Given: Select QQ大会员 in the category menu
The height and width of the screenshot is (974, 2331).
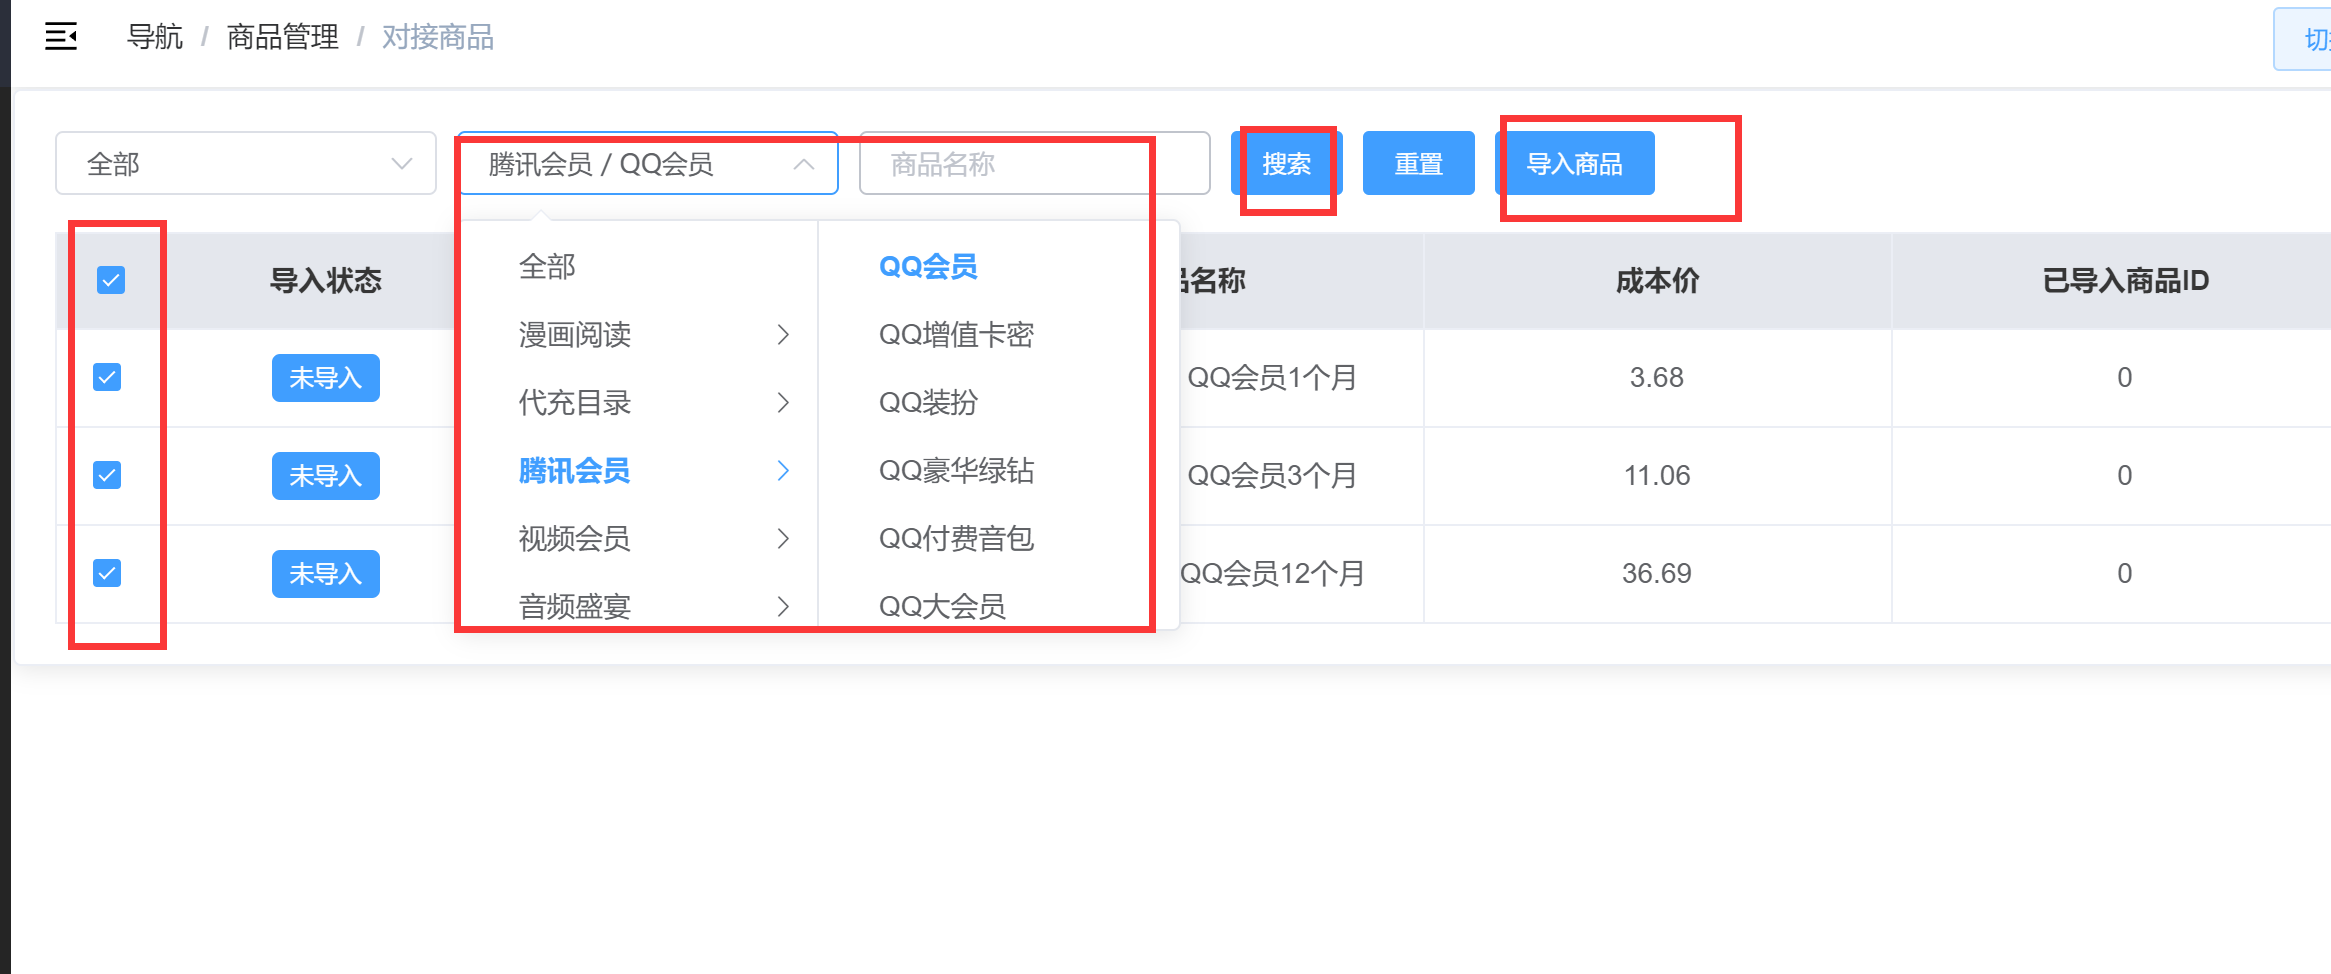Looking at the screenshot, I should click(x=942, y=605).
